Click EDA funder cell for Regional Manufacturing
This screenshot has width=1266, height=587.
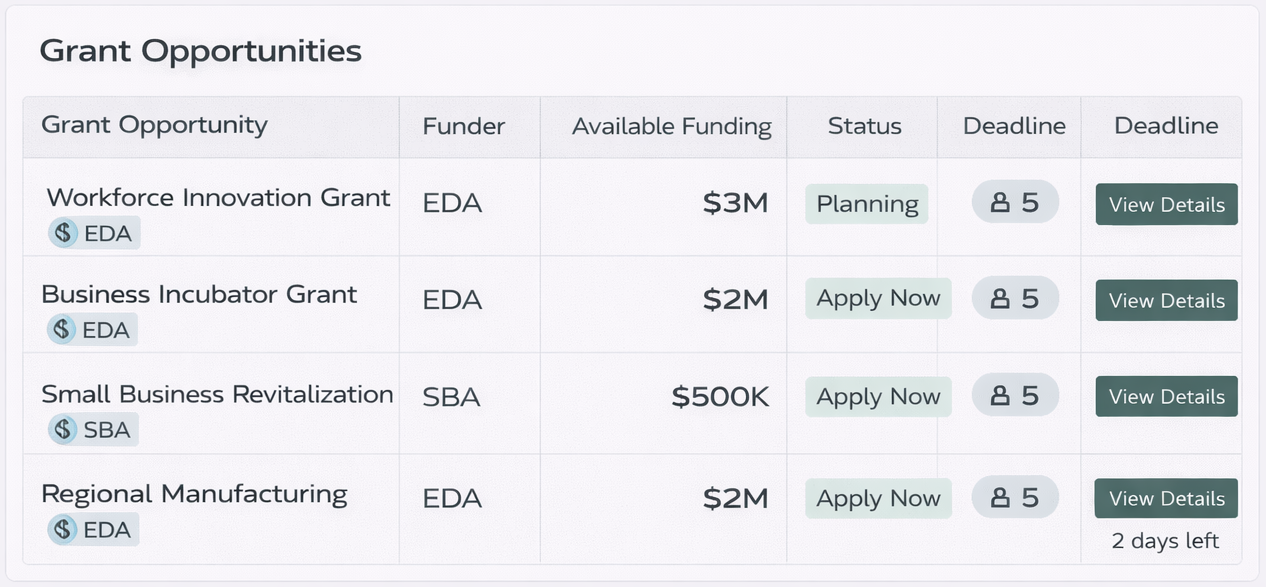tap(452, 498)
